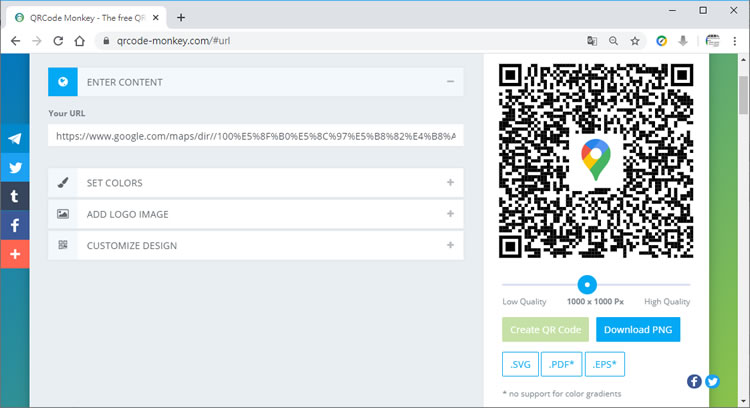
Task: Download the QR code as .EPS
Action: click(605, 364)
